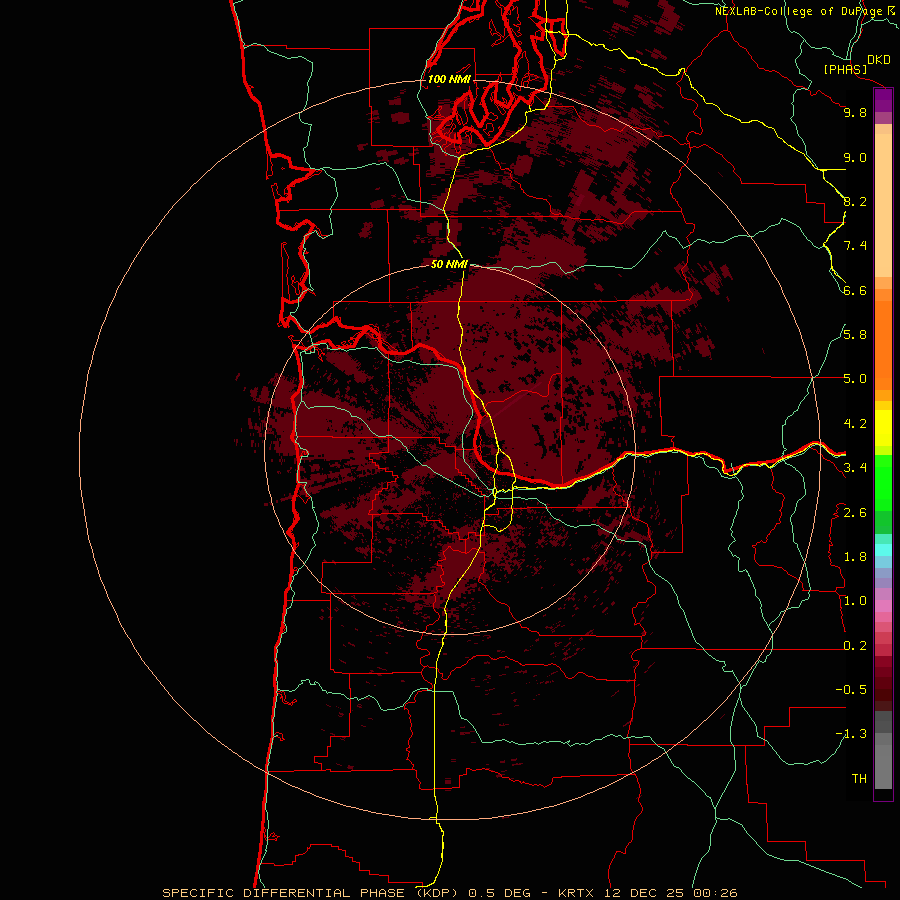Viewport: 900px width, 900px height.
Task: Click the 1.8 scale value
Action: [855, 557]
